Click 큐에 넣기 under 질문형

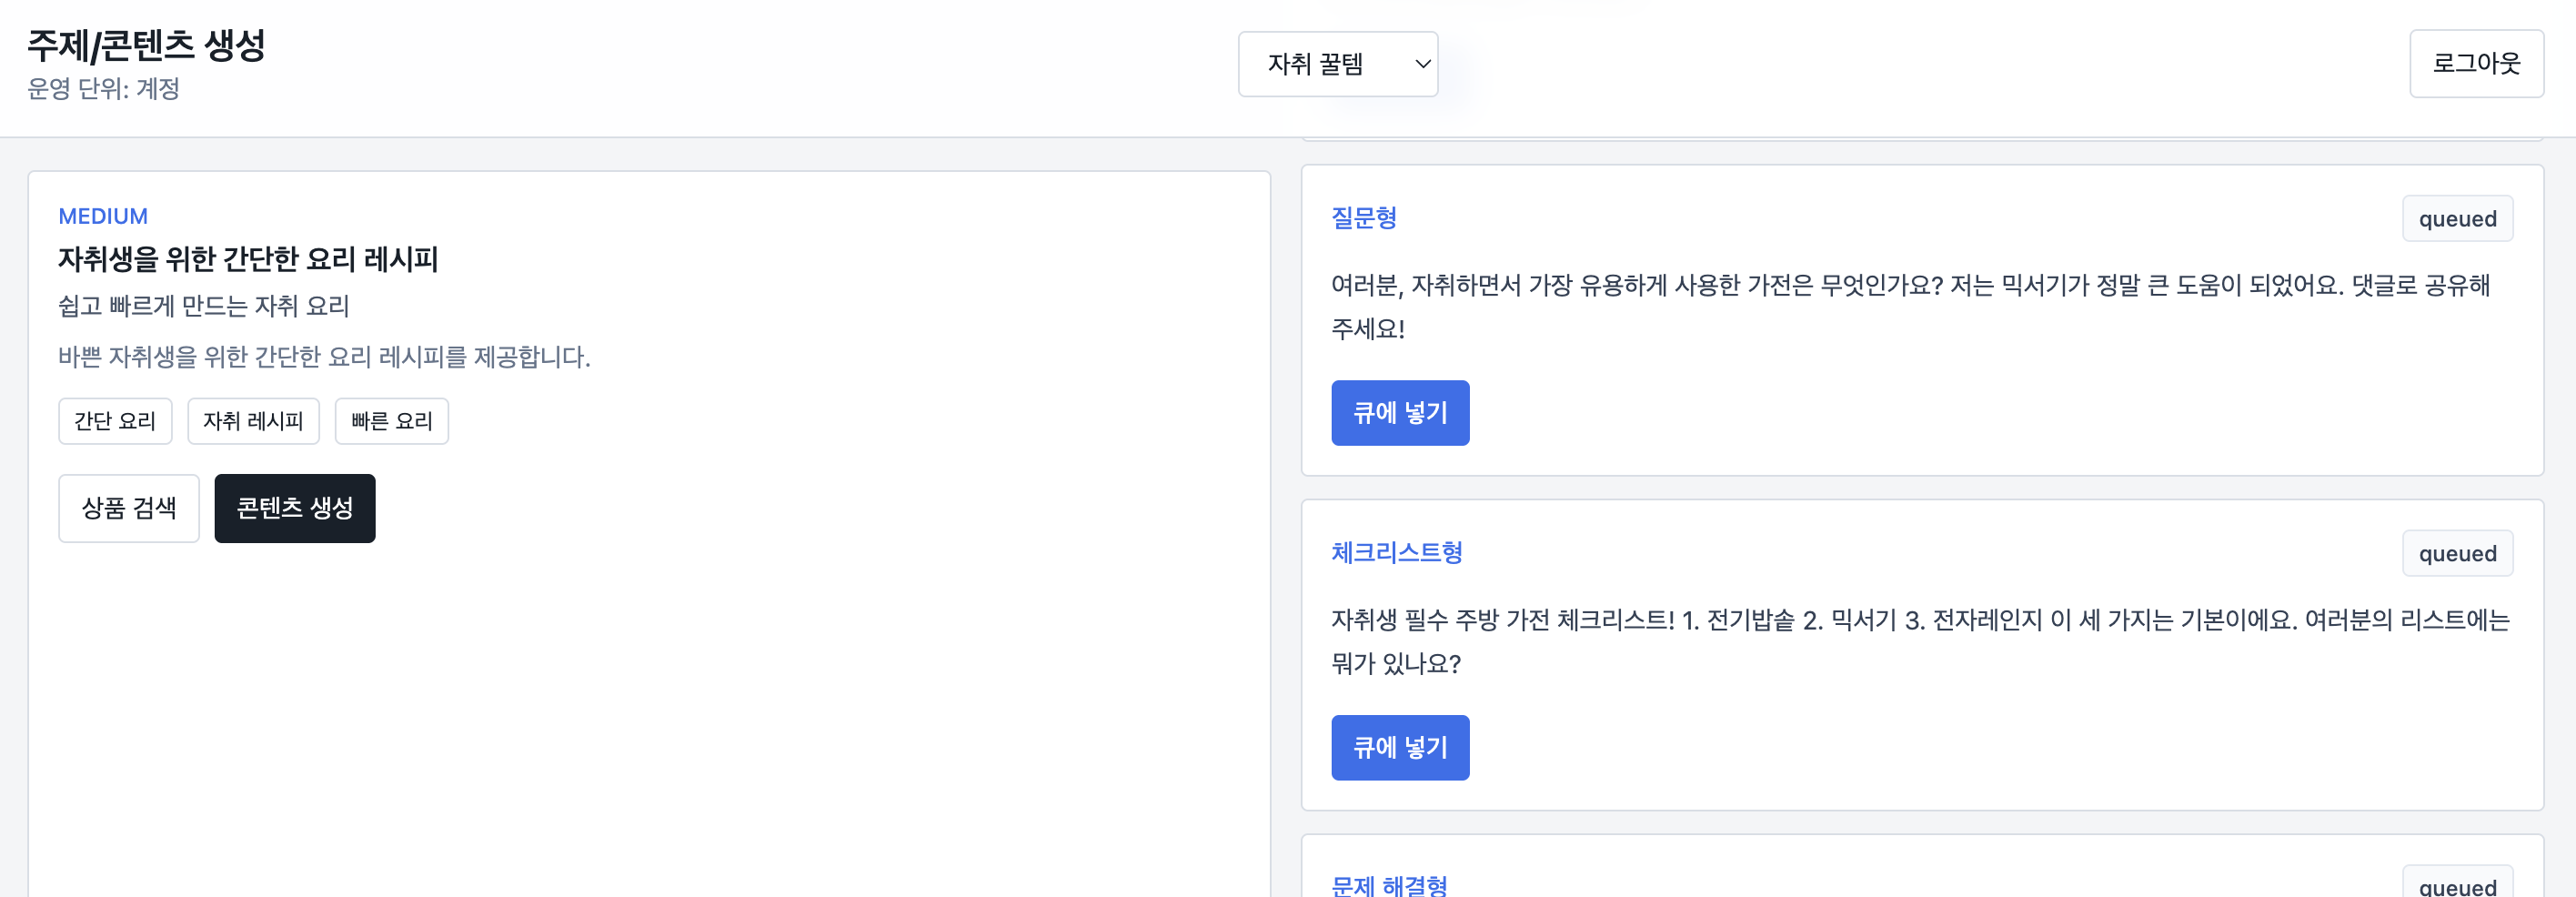tap(1399, 413)
